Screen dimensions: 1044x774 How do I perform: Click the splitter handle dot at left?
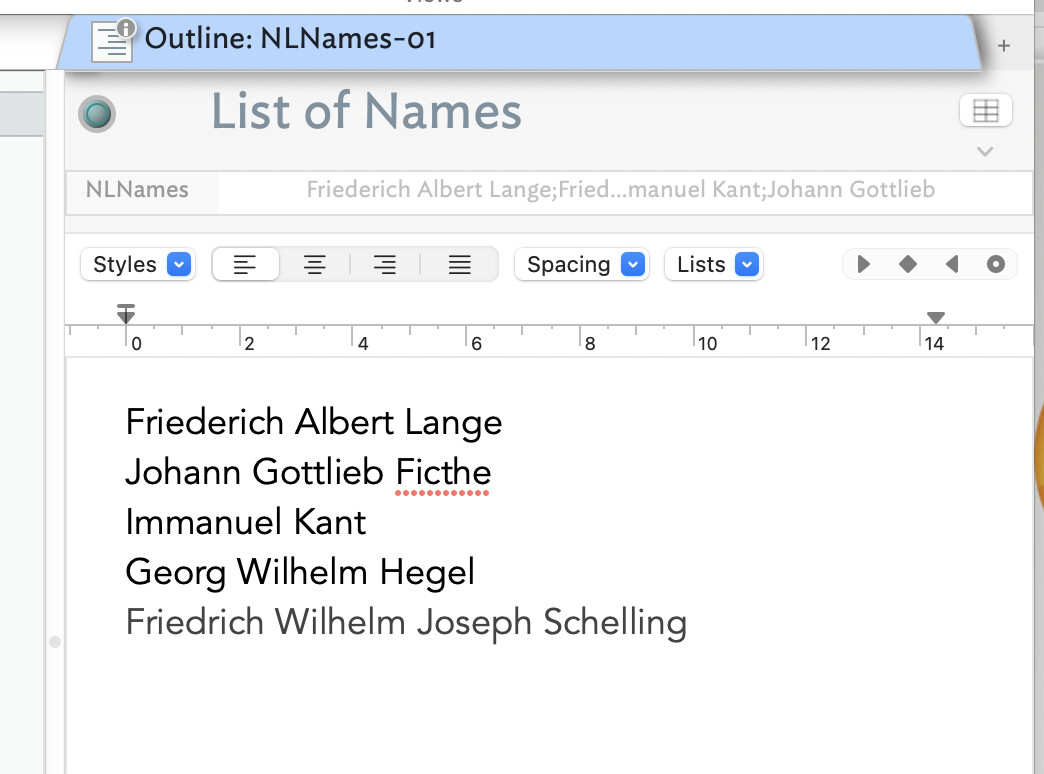55,642
